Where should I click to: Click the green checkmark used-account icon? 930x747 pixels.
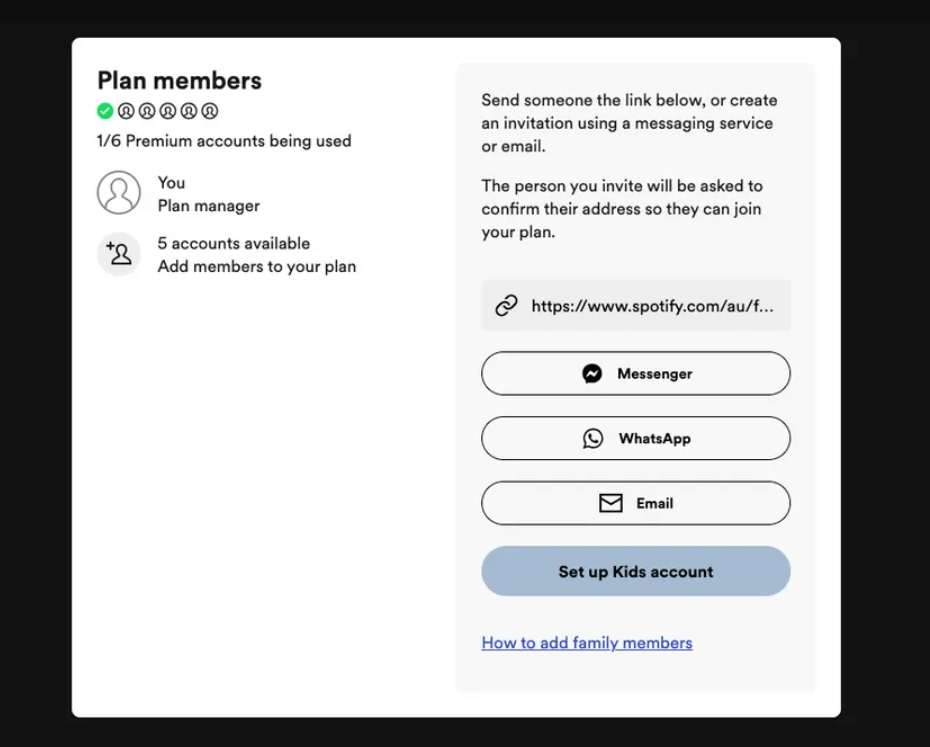(x=105, y=111)
